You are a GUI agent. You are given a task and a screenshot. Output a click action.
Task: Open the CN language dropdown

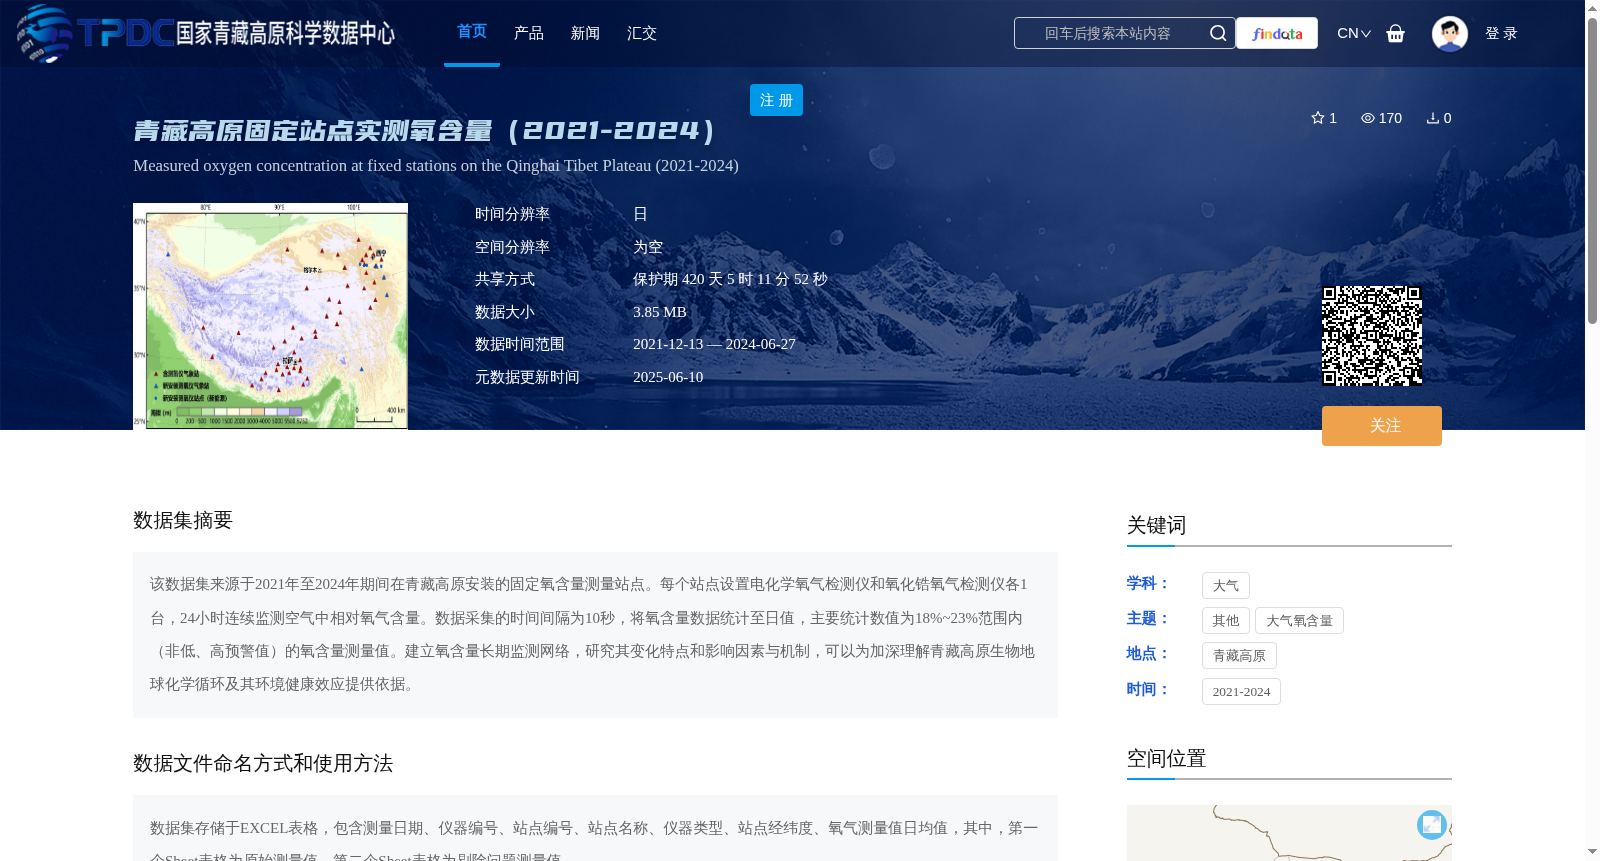click(x=1353, y=33)
